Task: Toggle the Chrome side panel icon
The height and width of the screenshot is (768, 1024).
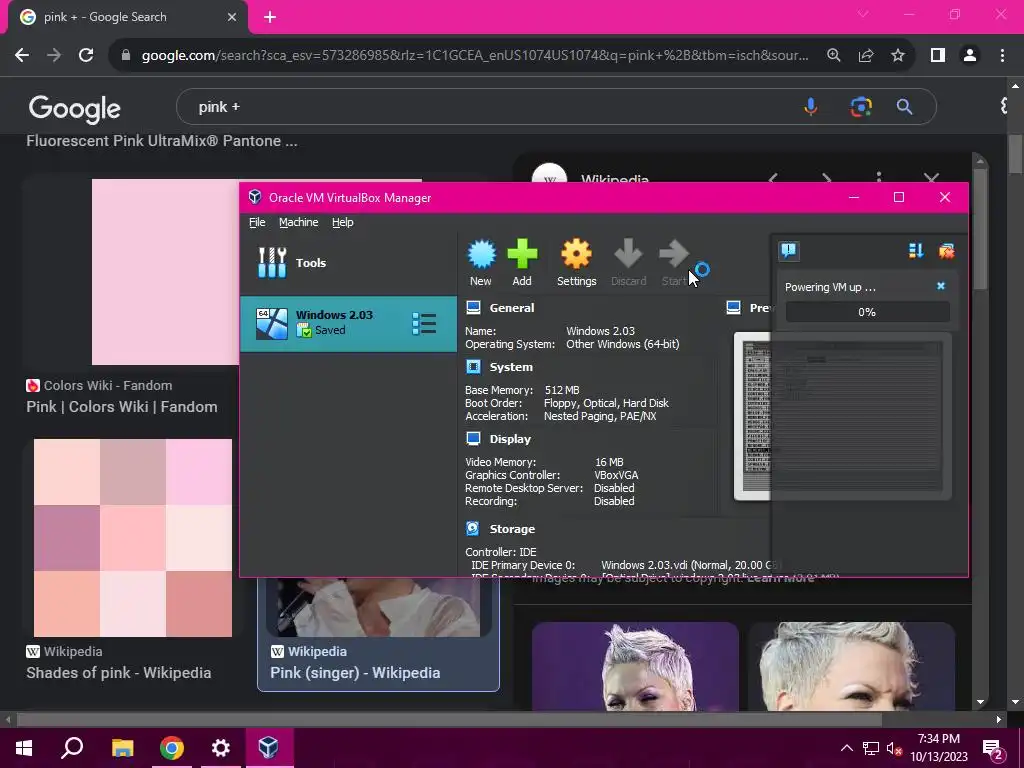Action: (938, 56)
